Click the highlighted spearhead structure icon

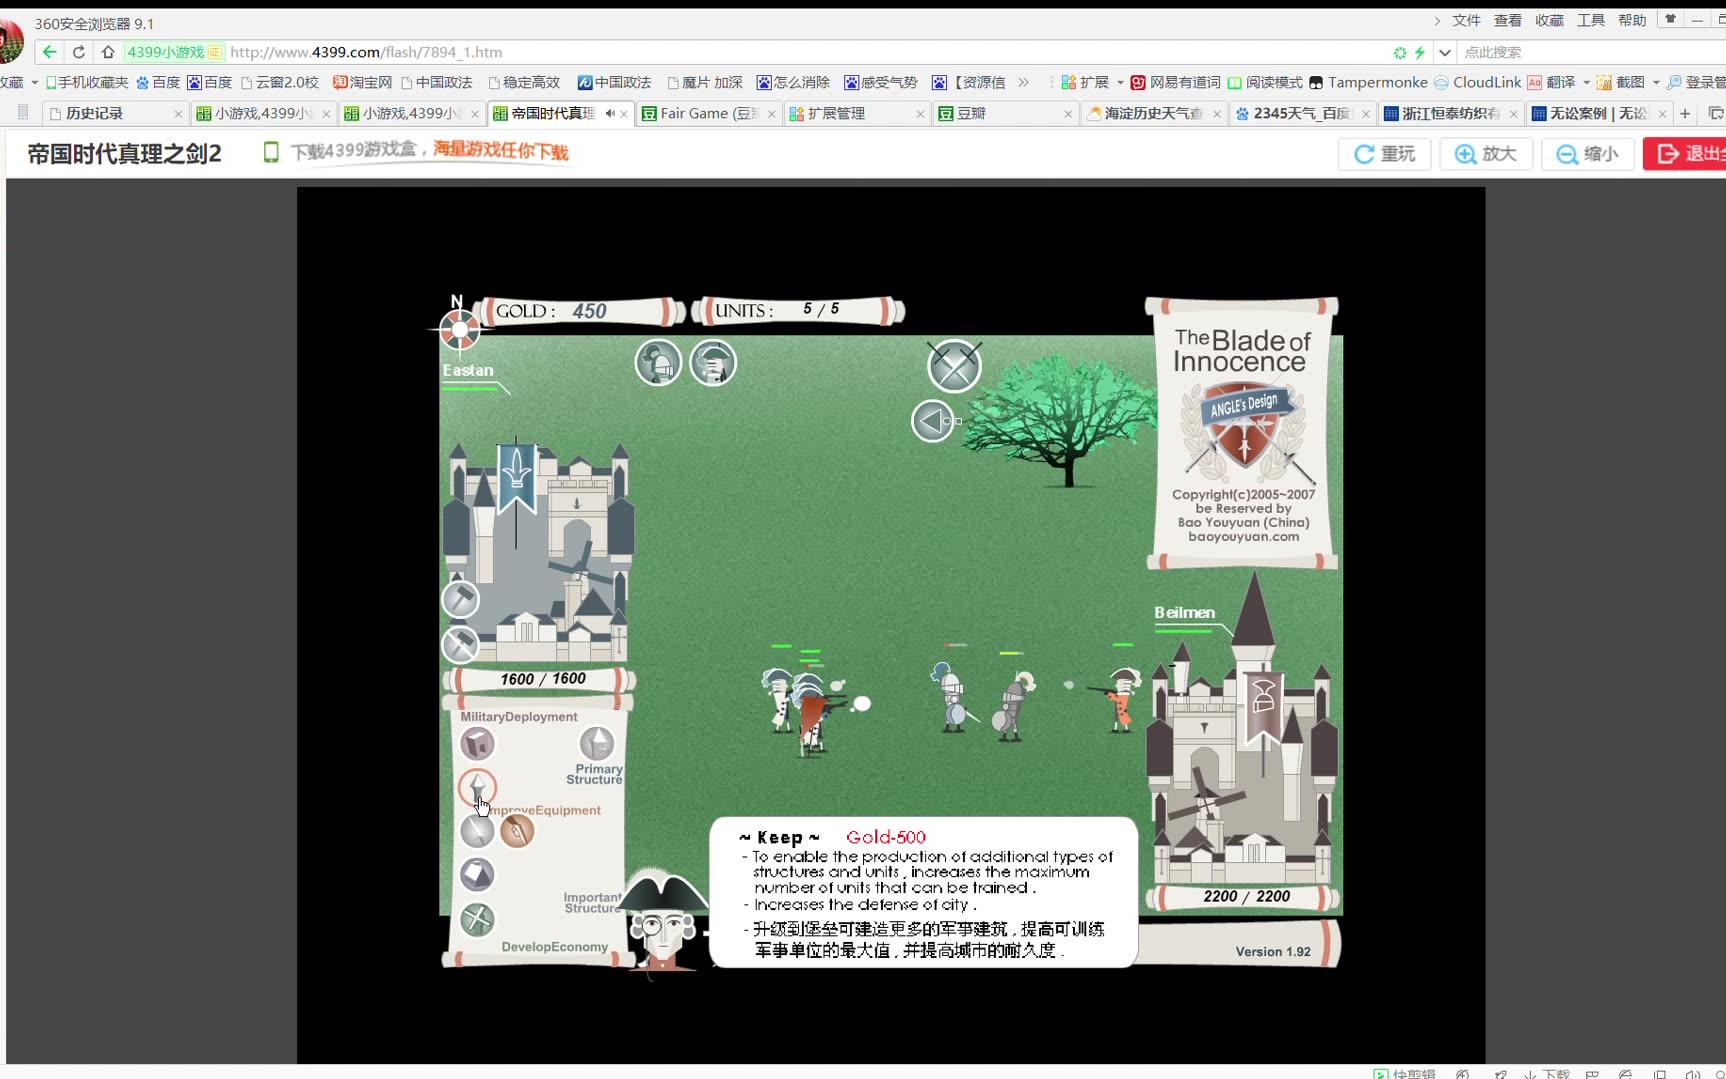coord(477,788)
